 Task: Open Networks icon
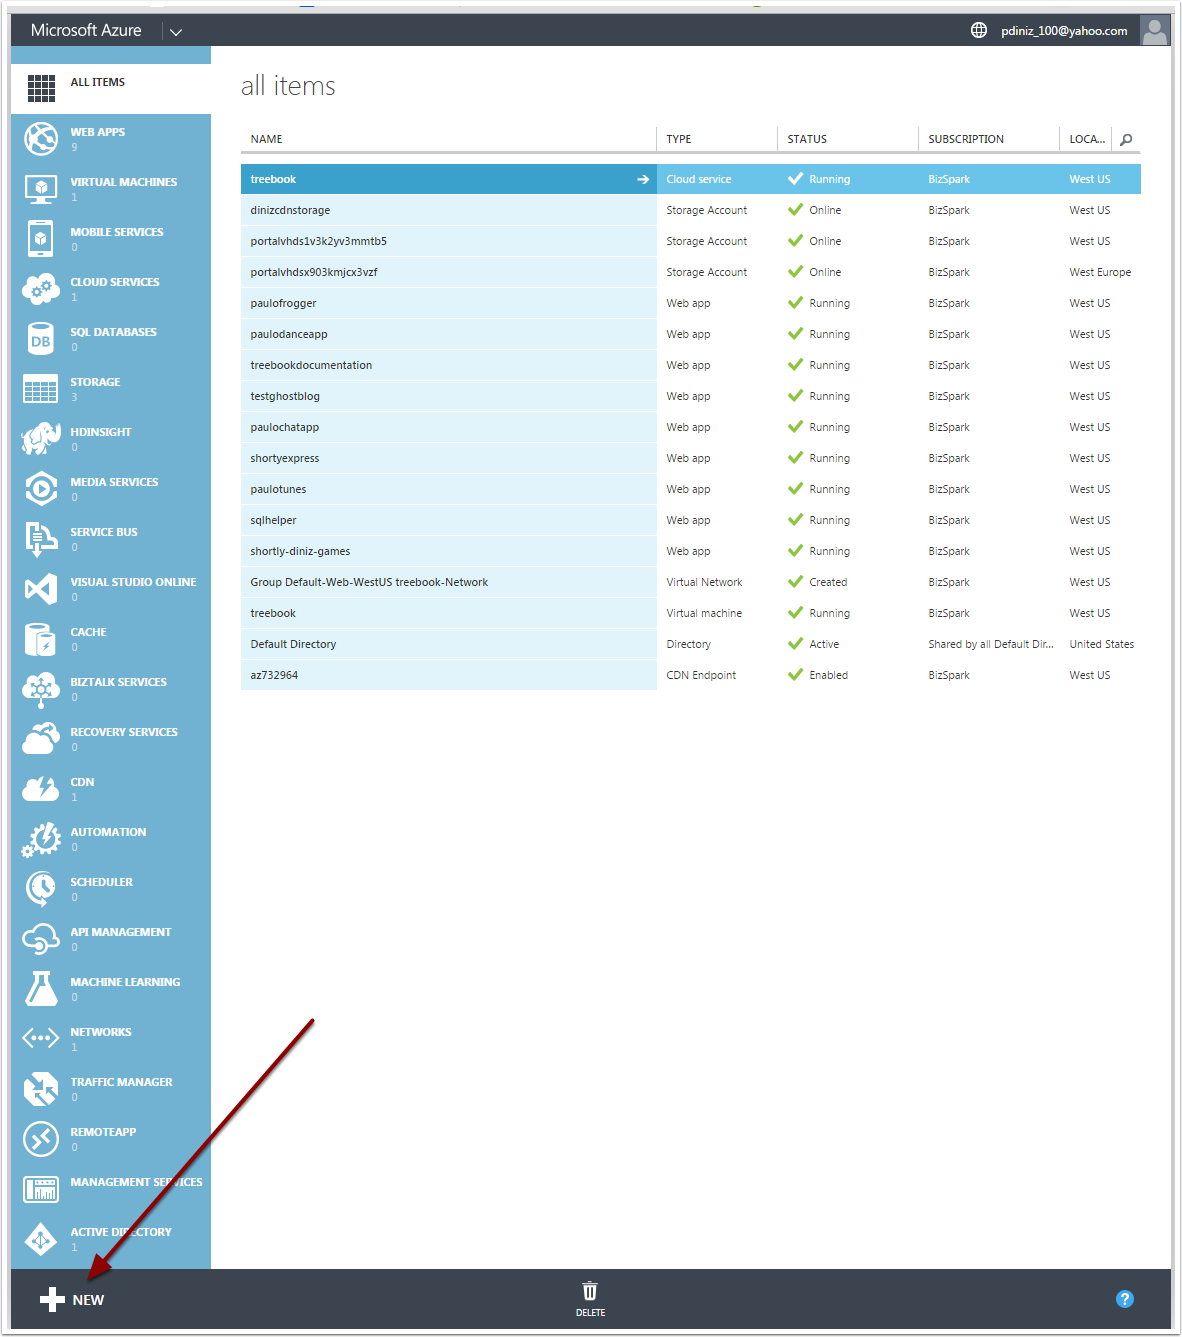(41, 1039)
